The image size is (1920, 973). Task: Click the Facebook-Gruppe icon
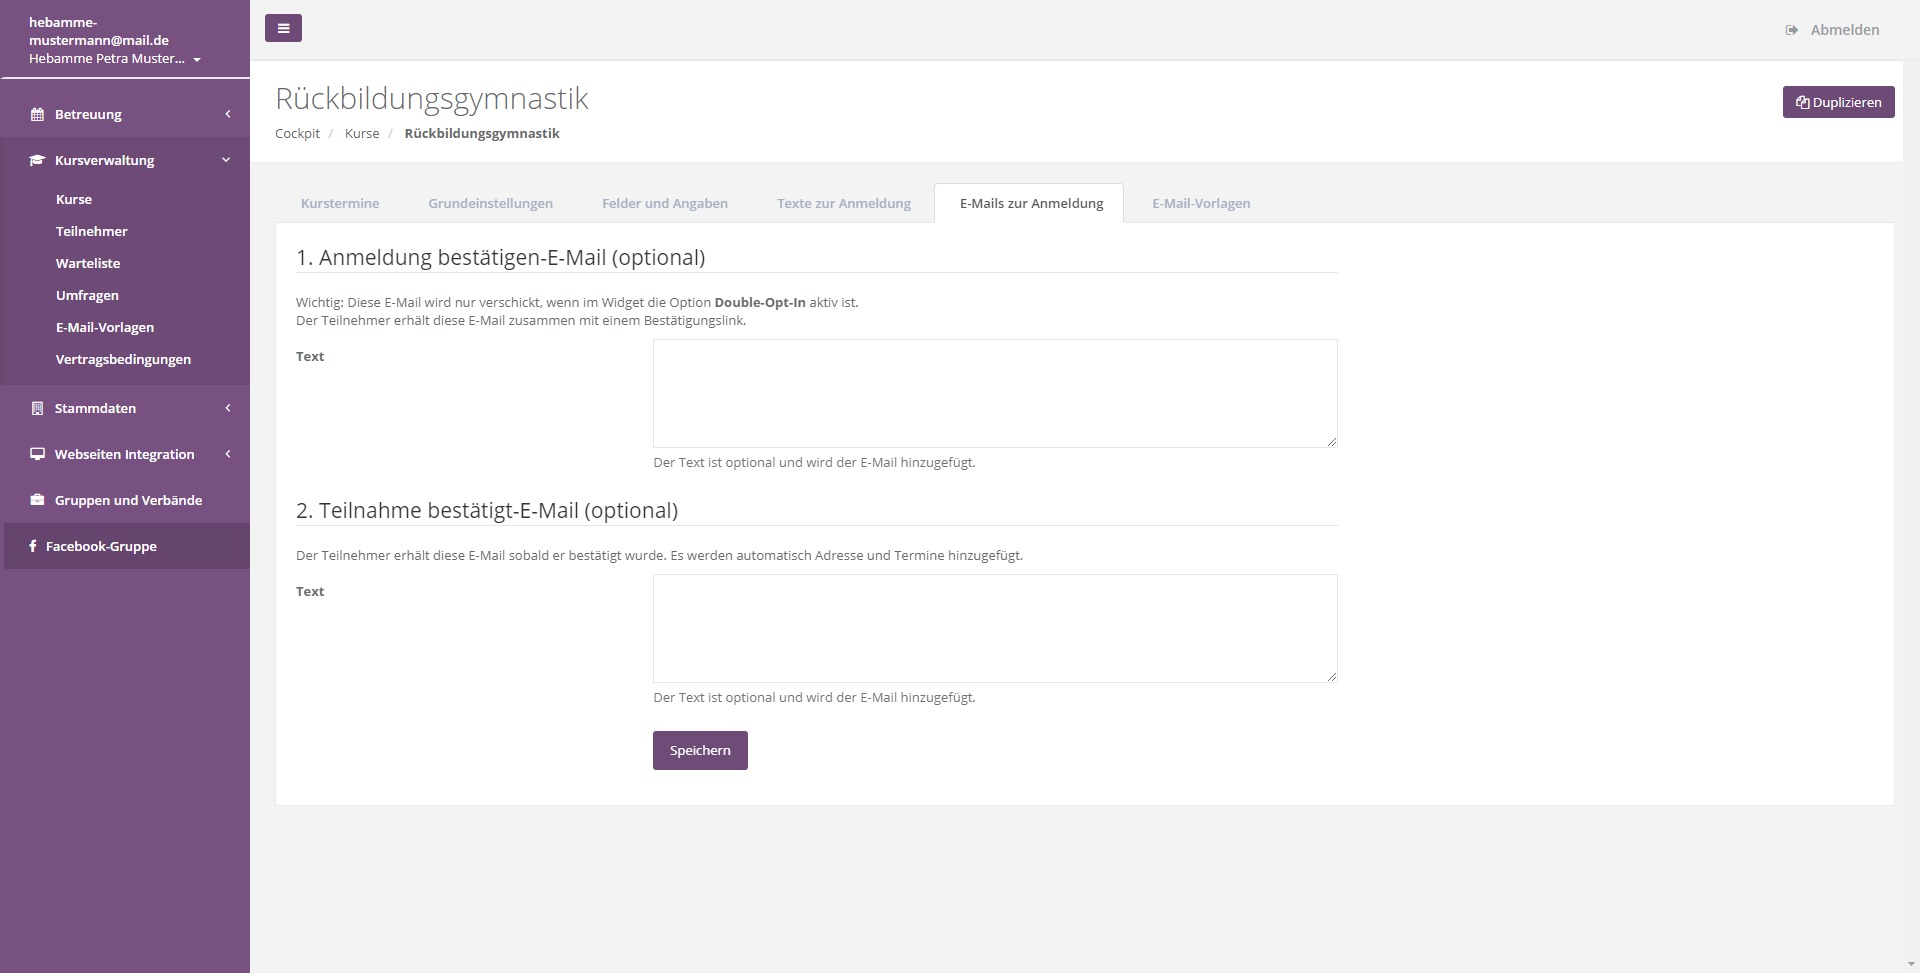[33, 546]
